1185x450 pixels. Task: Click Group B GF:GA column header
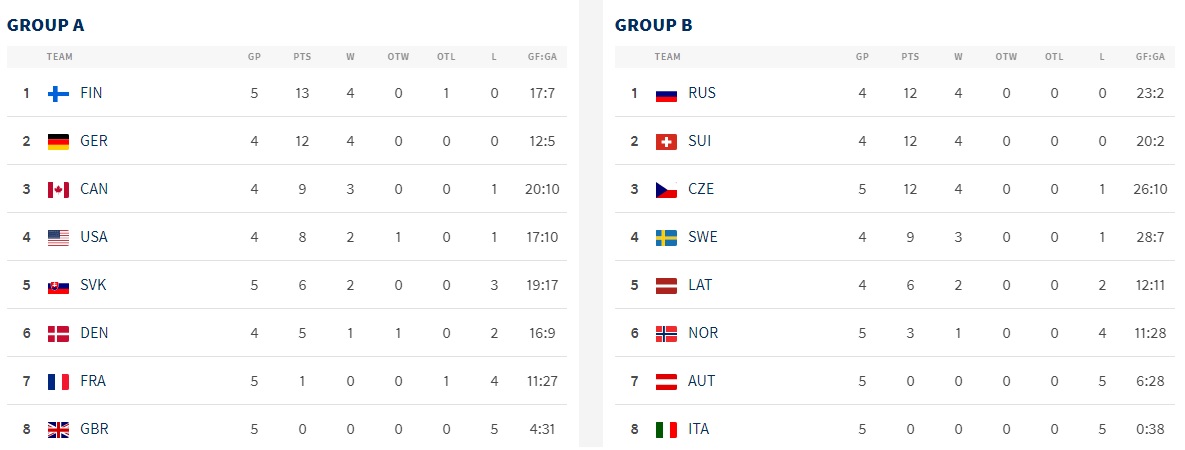click(1150, 57)
